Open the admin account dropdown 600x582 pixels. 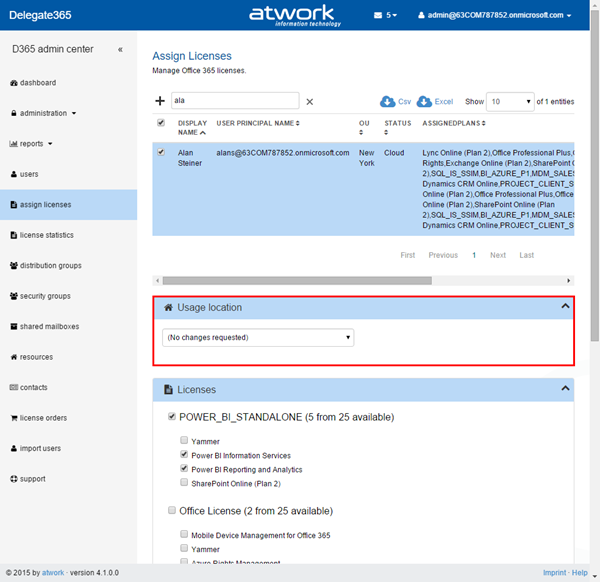tap(495, 15)
